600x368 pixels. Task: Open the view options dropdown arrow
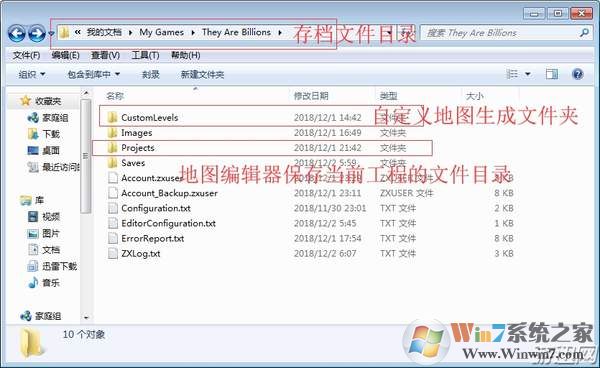pos(528,74)
